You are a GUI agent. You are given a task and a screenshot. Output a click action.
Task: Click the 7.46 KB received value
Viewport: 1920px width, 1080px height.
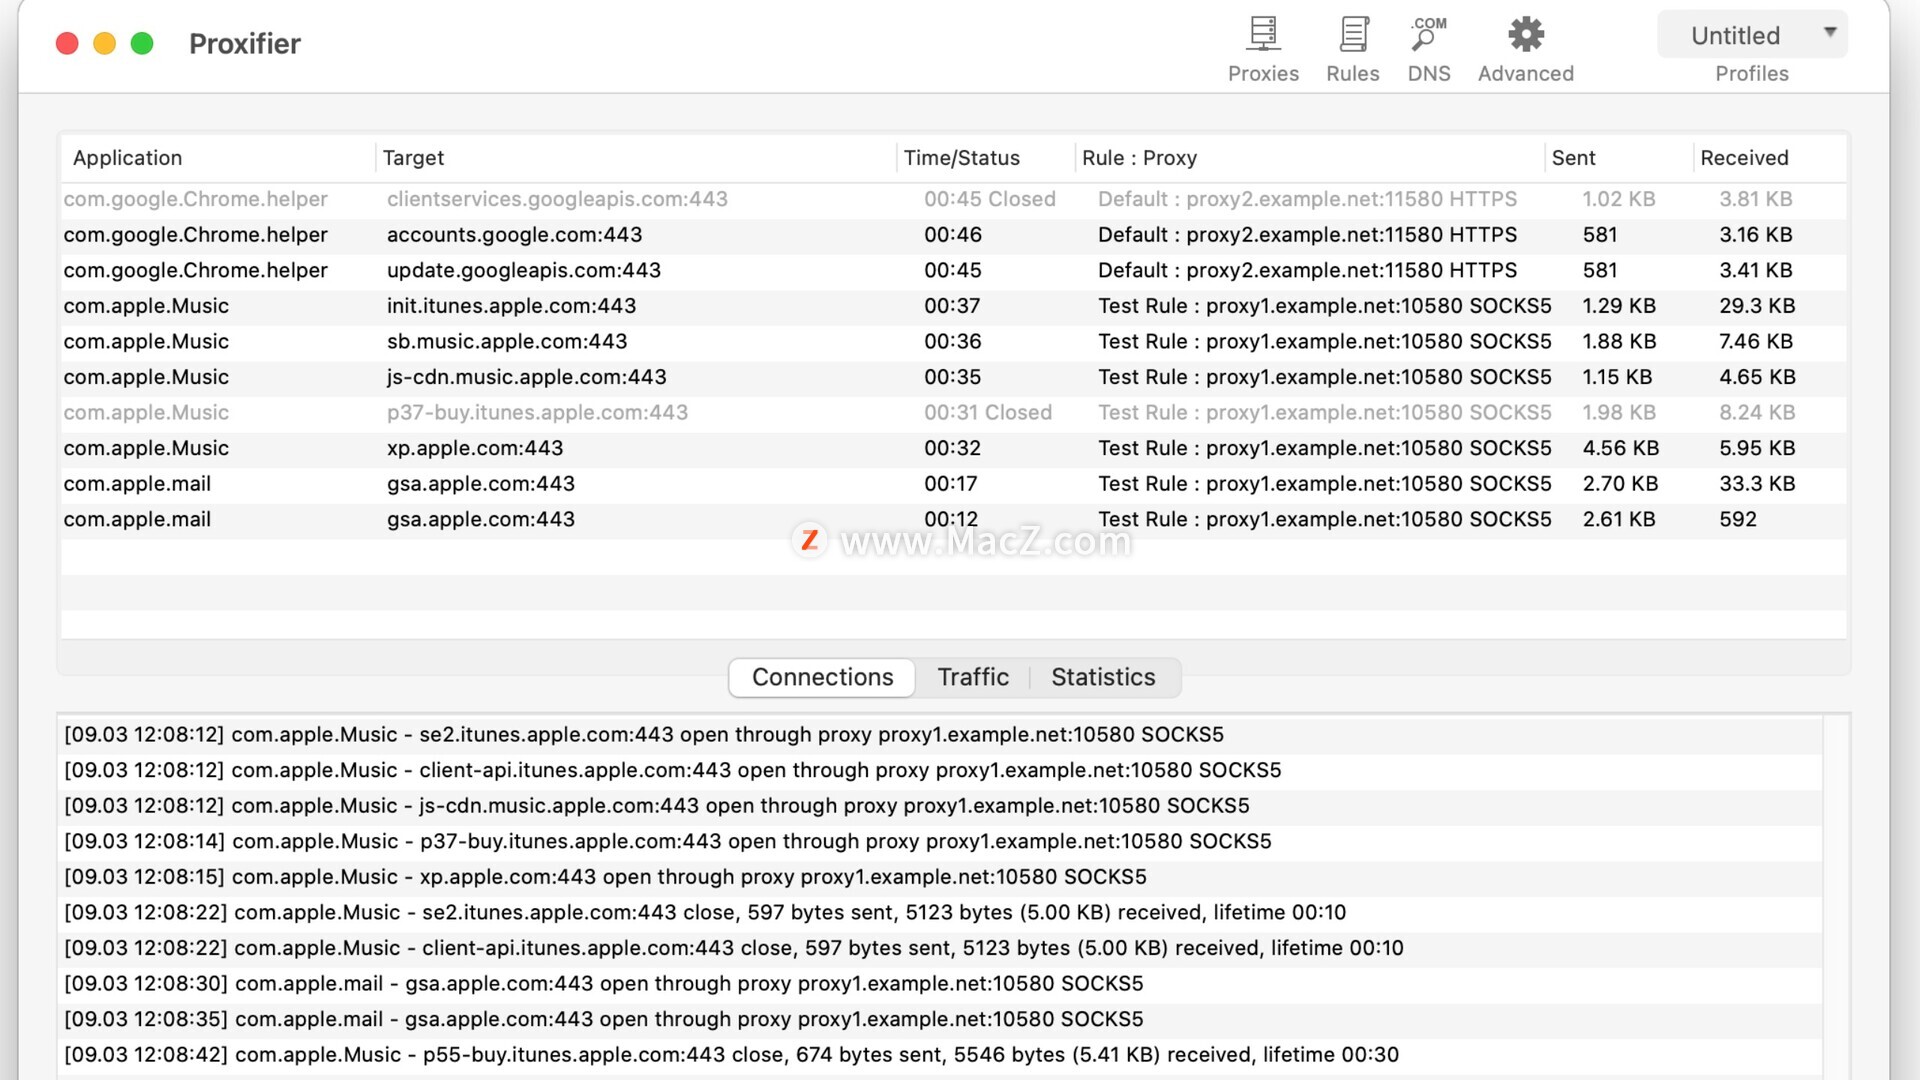(x=1755, y=342)
